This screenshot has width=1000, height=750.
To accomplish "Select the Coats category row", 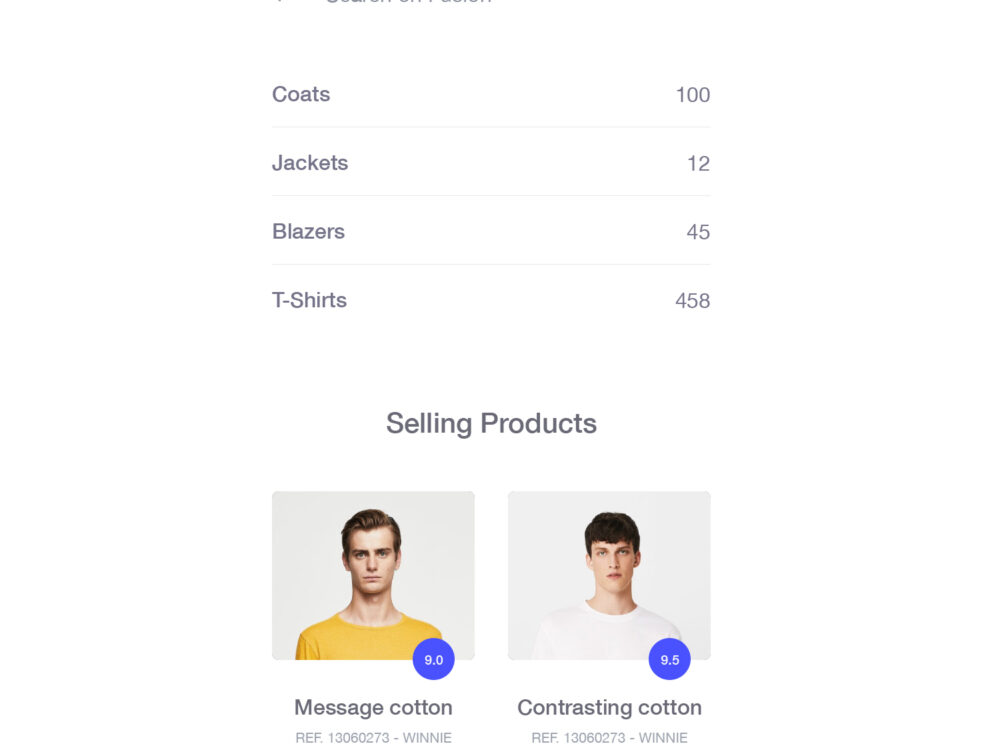I will click(300, 94).
